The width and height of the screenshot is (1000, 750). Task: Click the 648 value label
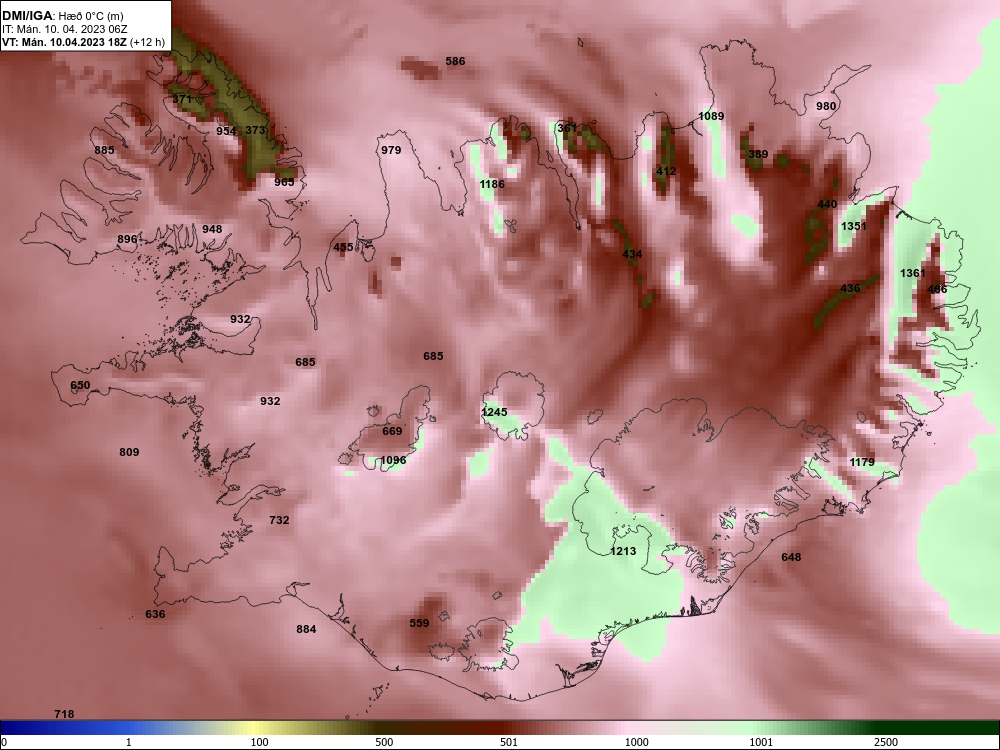791,557
